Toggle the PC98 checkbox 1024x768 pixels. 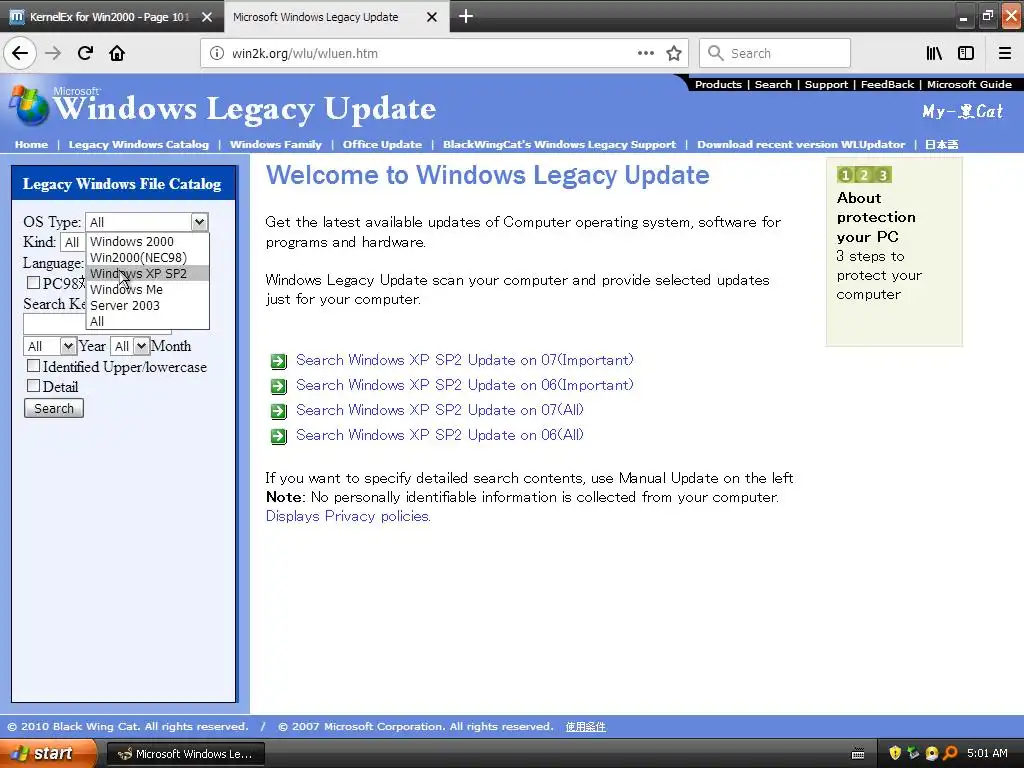coord(33,282)
